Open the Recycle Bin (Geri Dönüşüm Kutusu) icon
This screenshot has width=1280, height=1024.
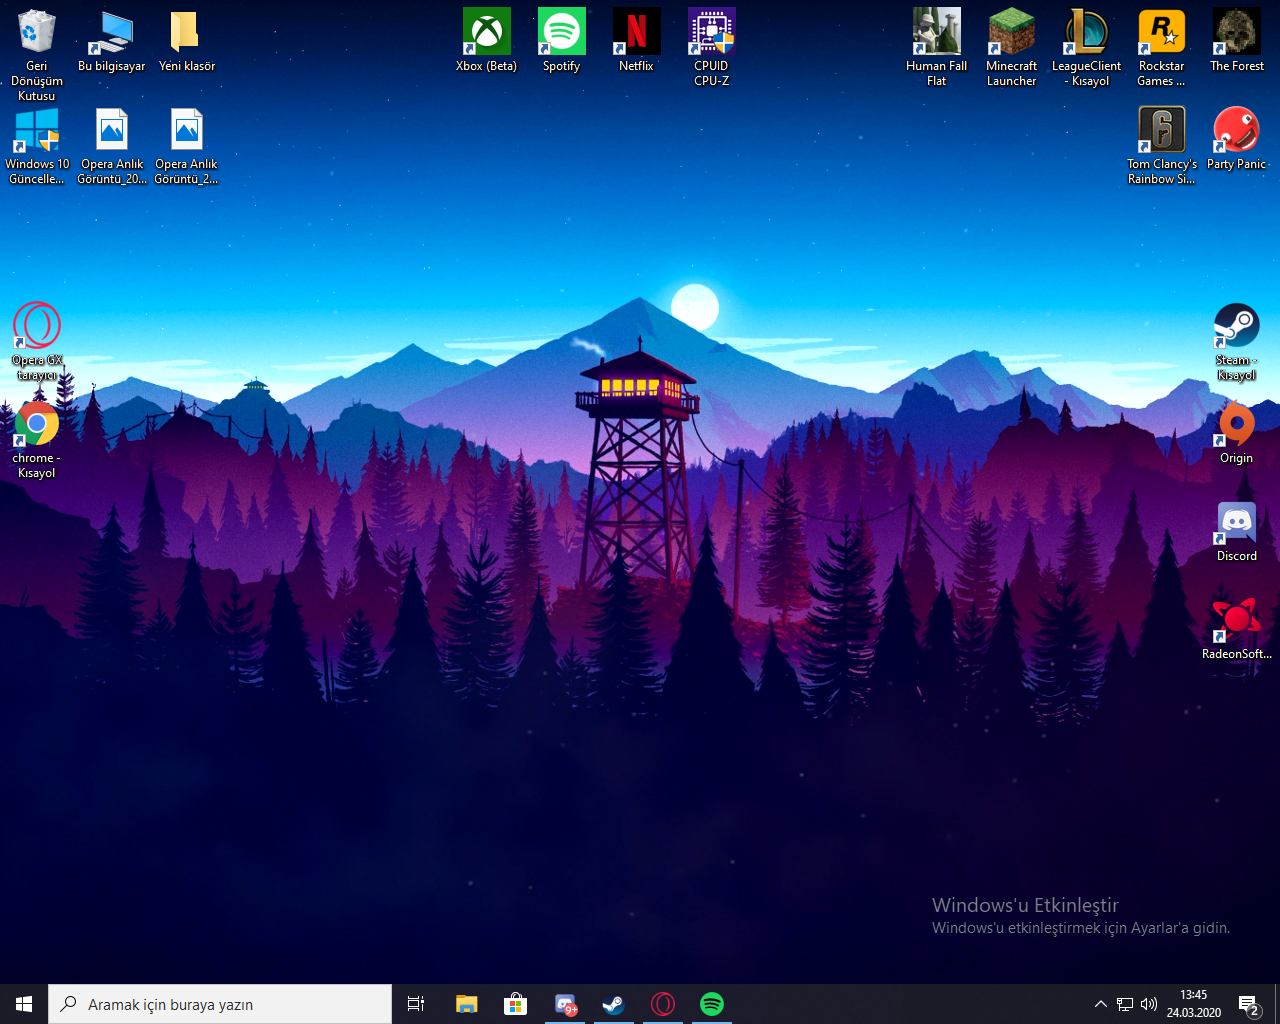tap(37, 55)
